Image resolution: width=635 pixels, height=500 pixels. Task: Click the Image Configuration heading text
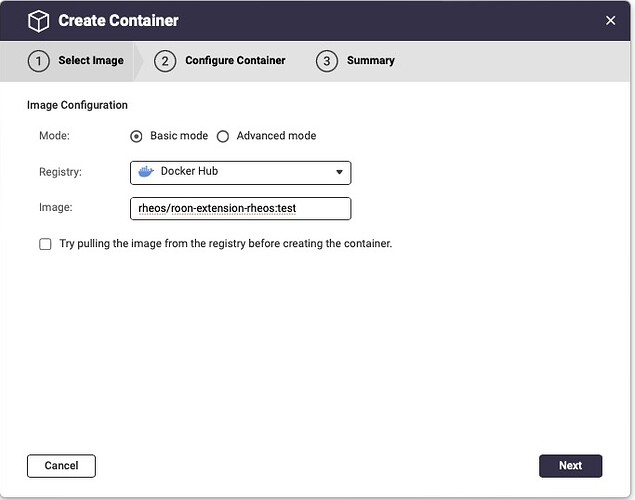77,105
